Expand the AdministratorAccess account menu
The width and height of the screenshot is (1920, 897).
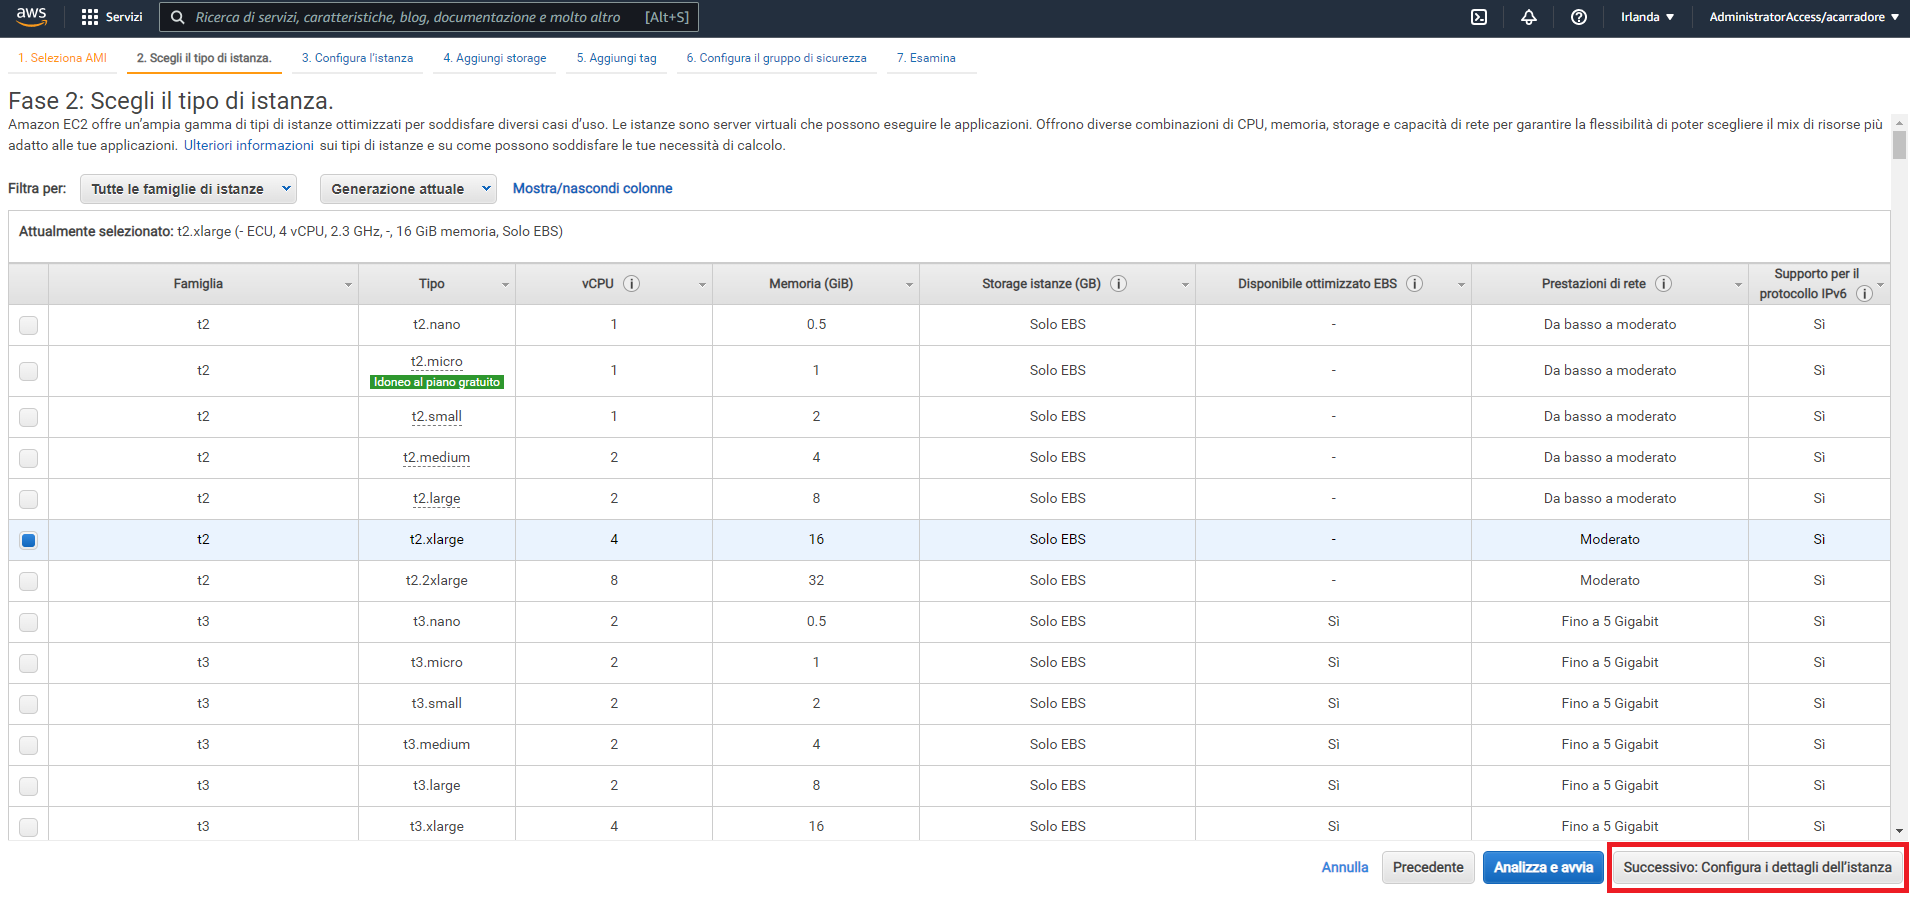click(x=1804, y=17)
